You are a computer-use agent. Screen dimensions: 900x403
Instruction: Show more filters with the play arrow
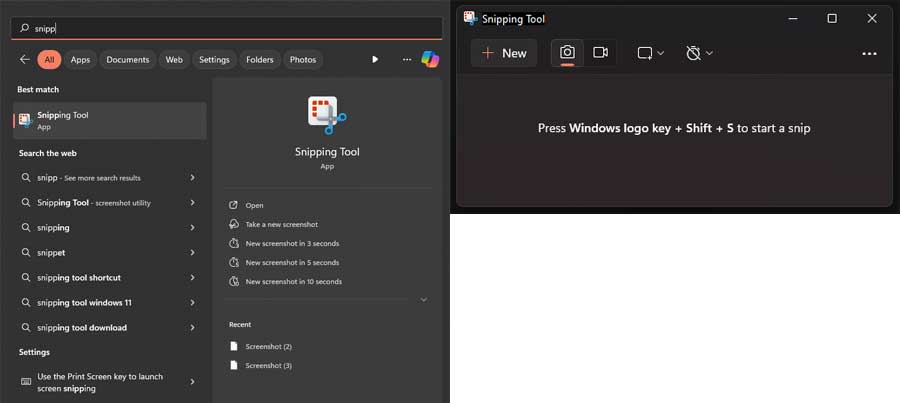click(x=375, y=60)
